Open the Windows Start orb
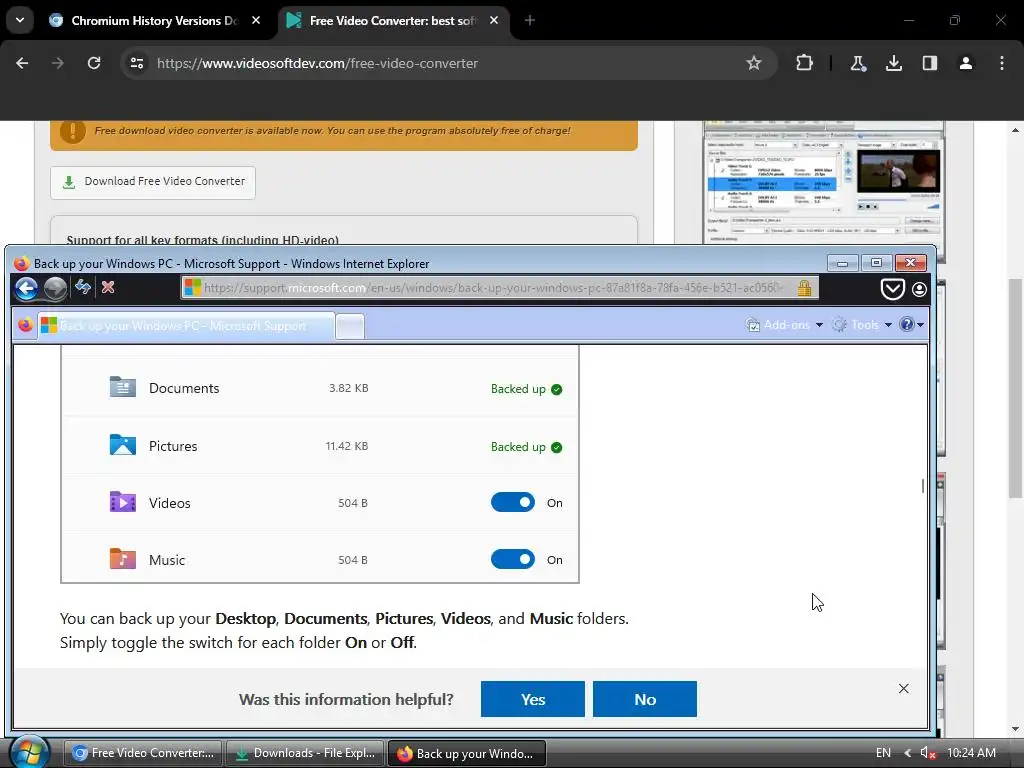 click(29, 752)
